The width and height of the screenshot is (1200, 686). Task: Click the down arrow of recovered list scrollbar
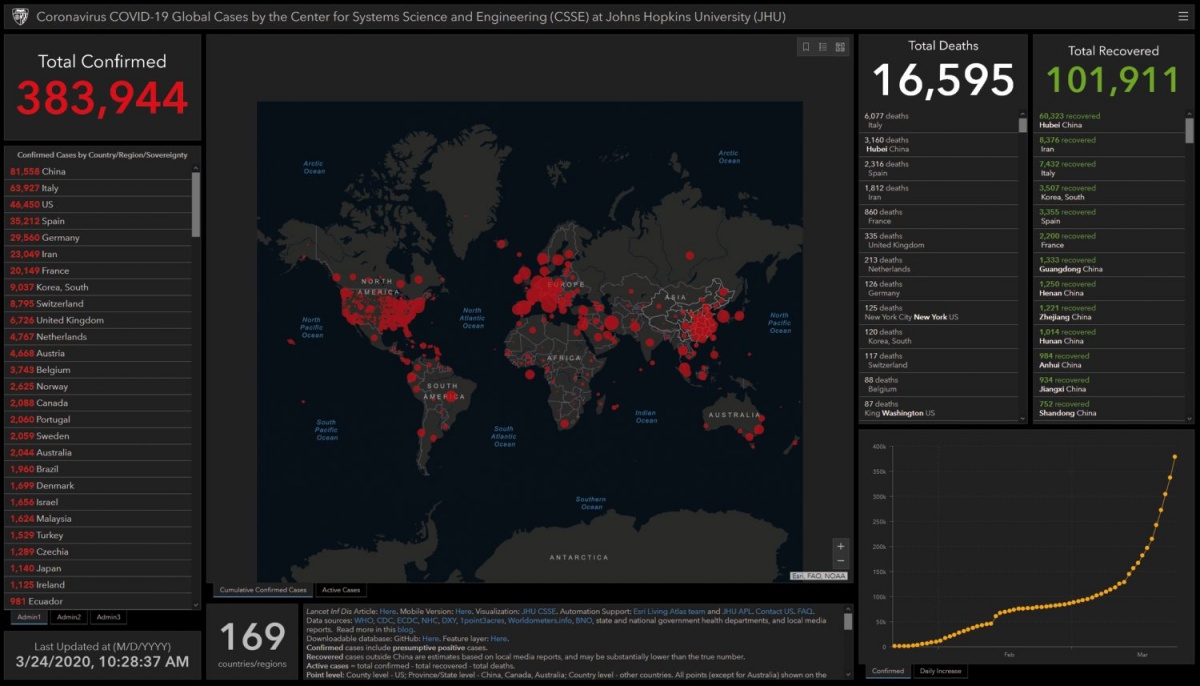click(1189, 417)
